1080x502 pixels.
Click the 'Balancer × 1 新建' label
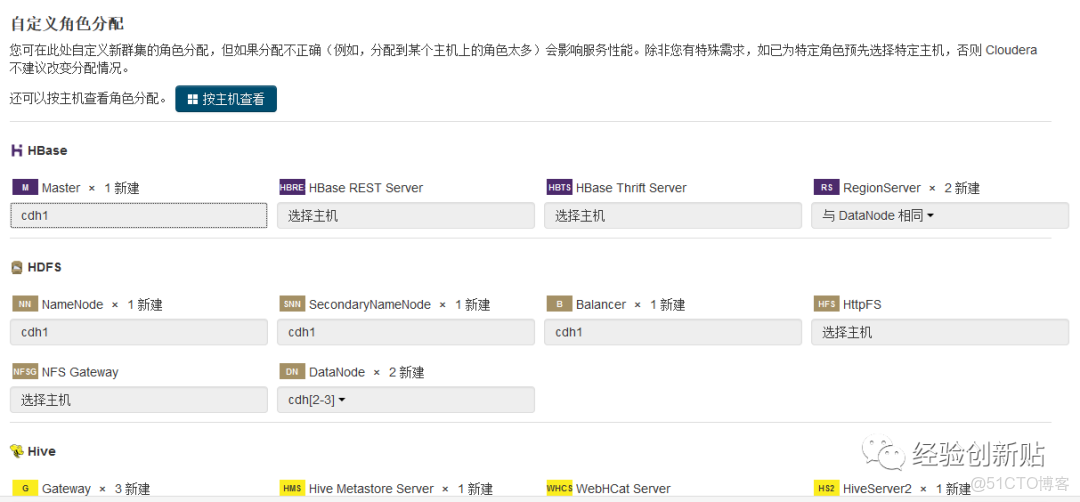click(x=631, y=304)
